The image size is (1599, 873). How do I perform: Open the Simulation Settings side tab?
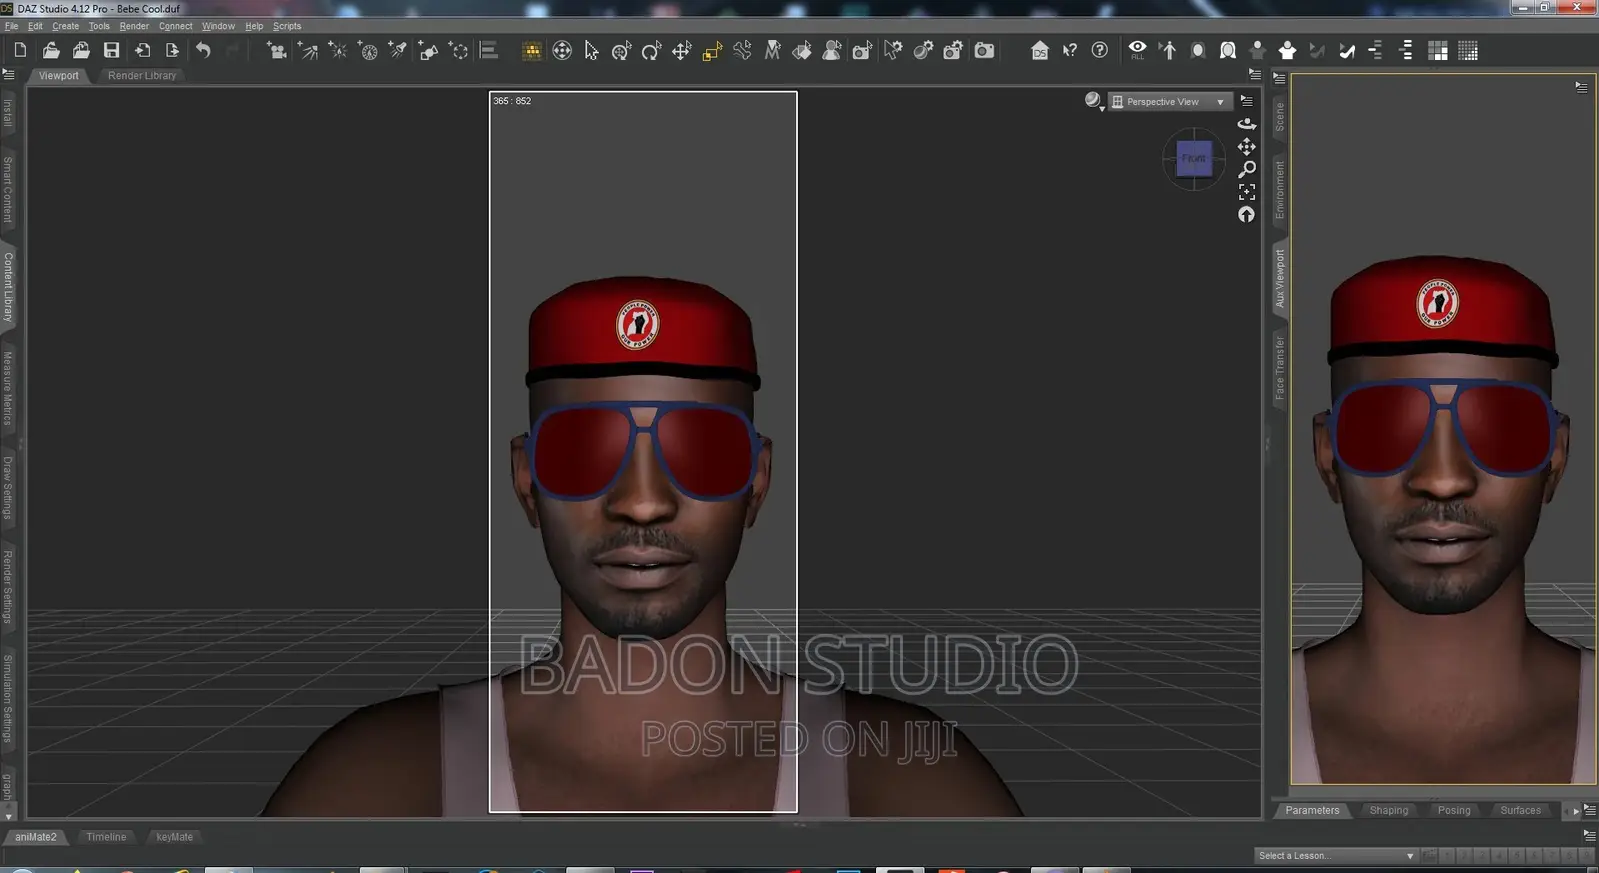[x=8, y=698]
